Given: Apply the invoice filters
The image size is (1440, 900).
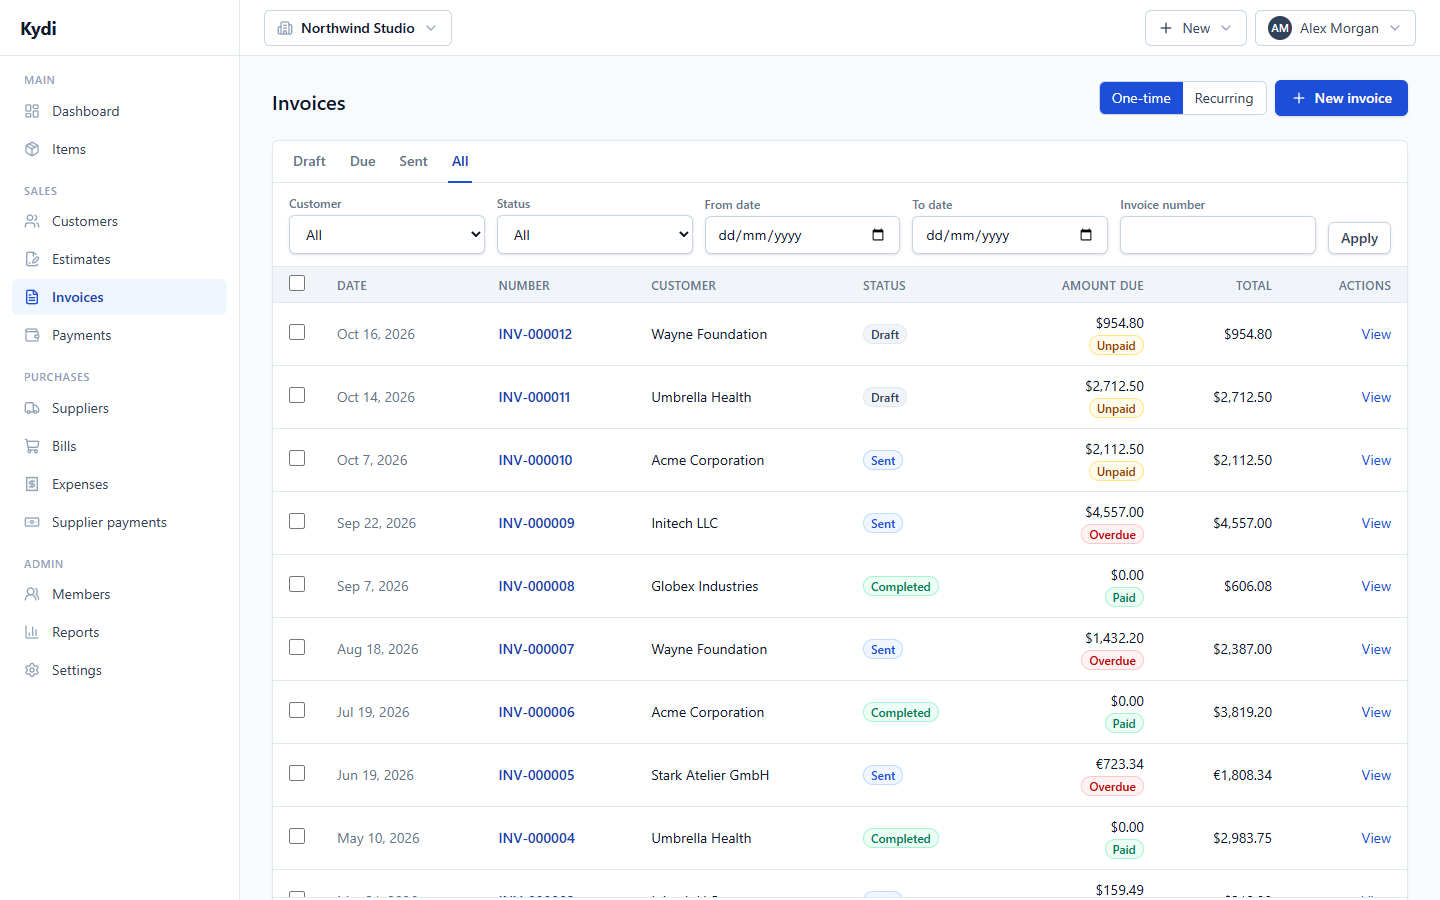Looking at the screenshot, I should 1359,238.
